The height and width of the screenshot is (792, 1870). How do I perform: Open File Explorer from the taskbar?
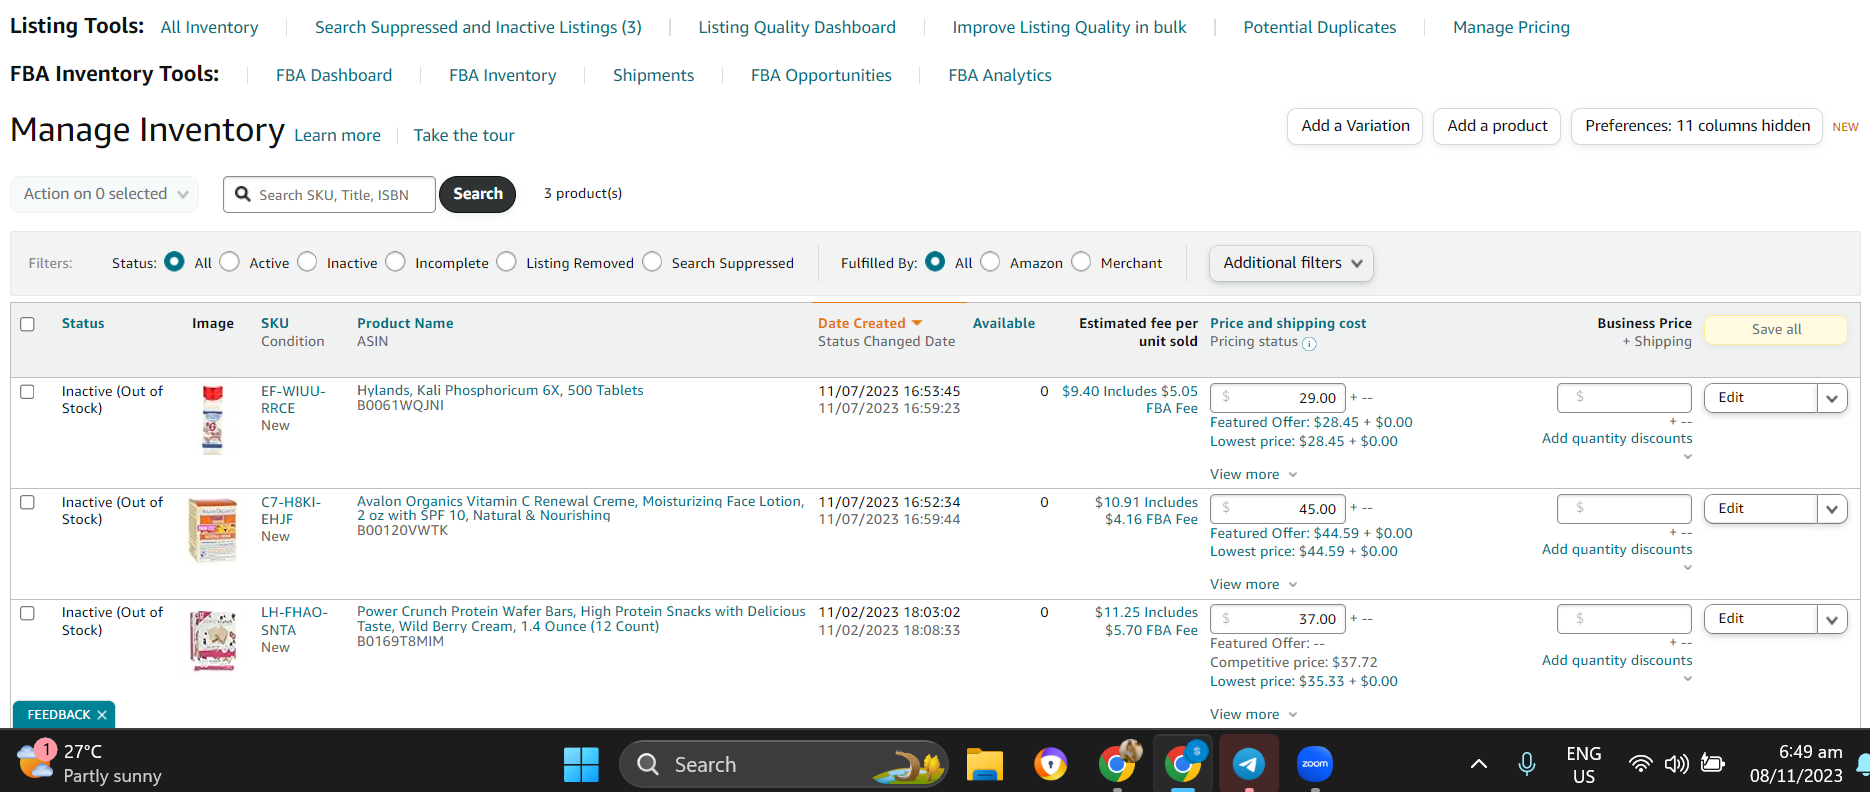click(x=985, y=765)
